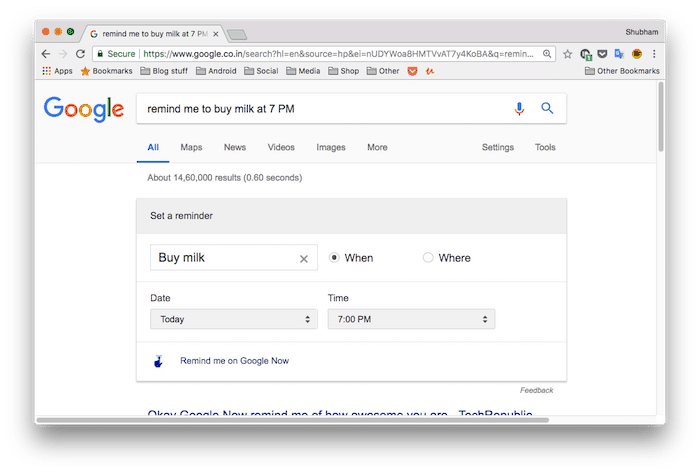Image resolution: width=700 pixels, height=474 pixels.
Task: Go back using the browser back arrow
Action: coord(46,54)
